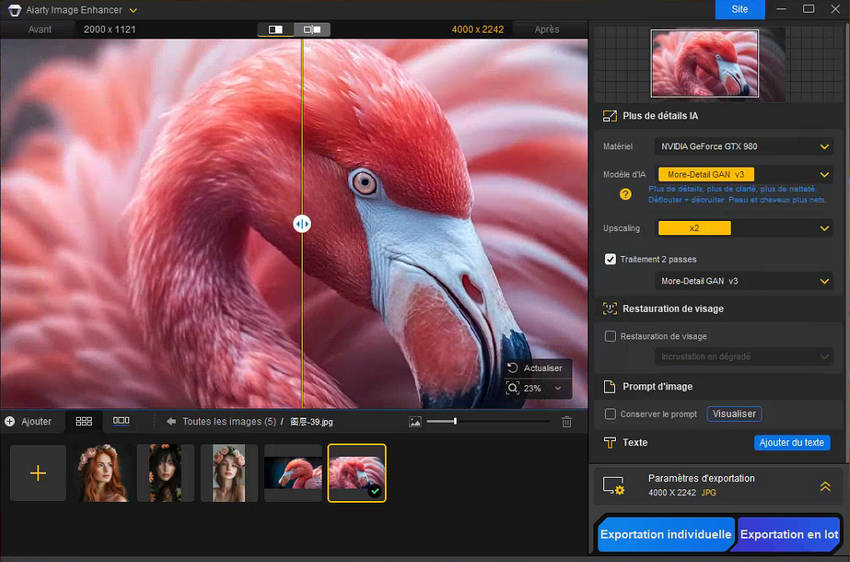The image size is (850, 562).
Task: Click the question mark help icon
Action: pyautogui.click(x=625, y=194)
